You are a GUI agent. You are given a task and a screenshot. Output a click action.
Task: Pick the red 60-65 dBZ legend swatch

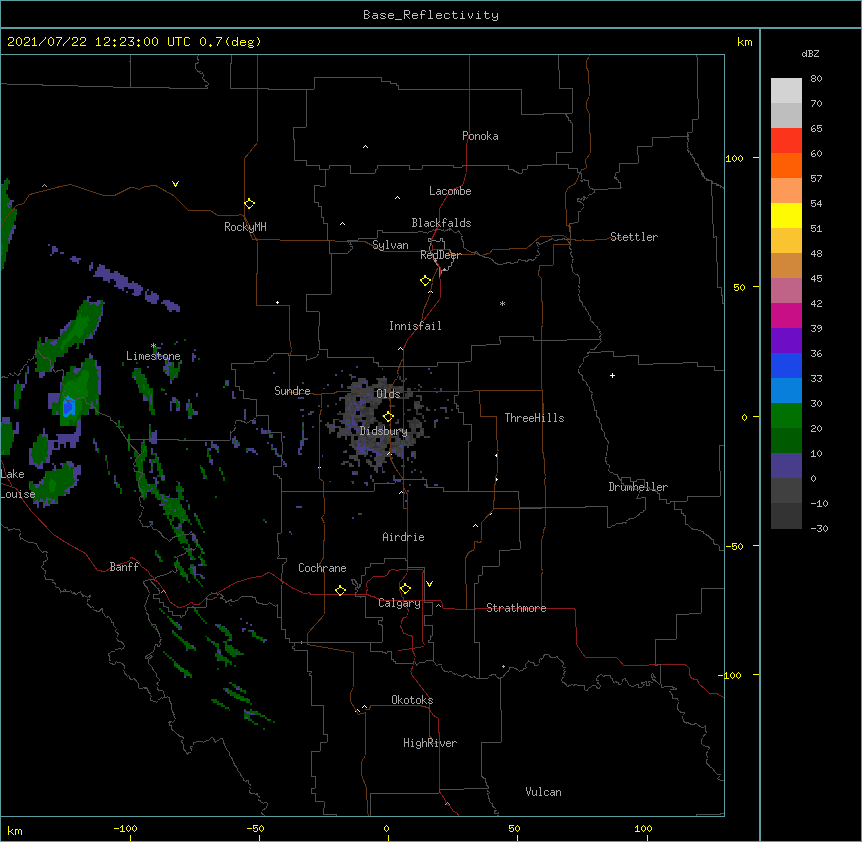point(786,140)
